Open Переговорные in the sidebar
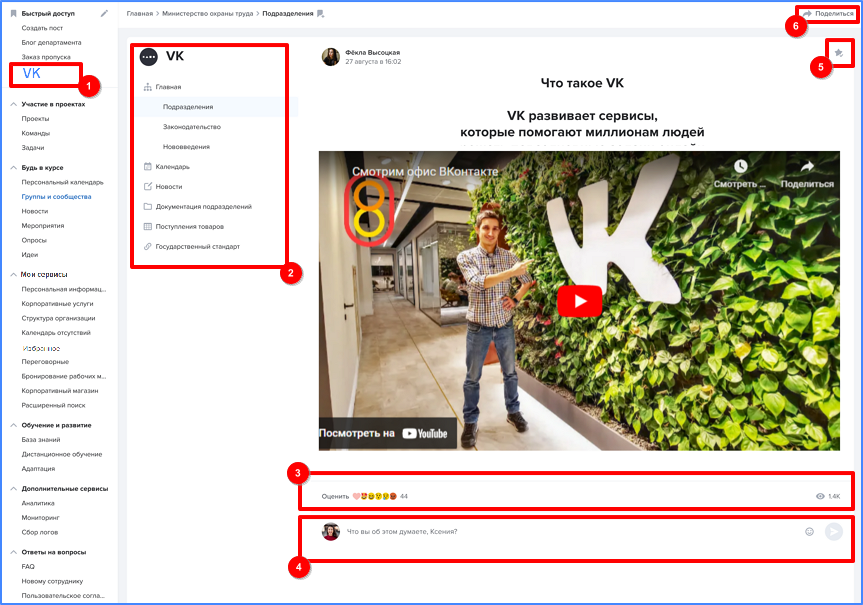 click(x=45, y=362)
